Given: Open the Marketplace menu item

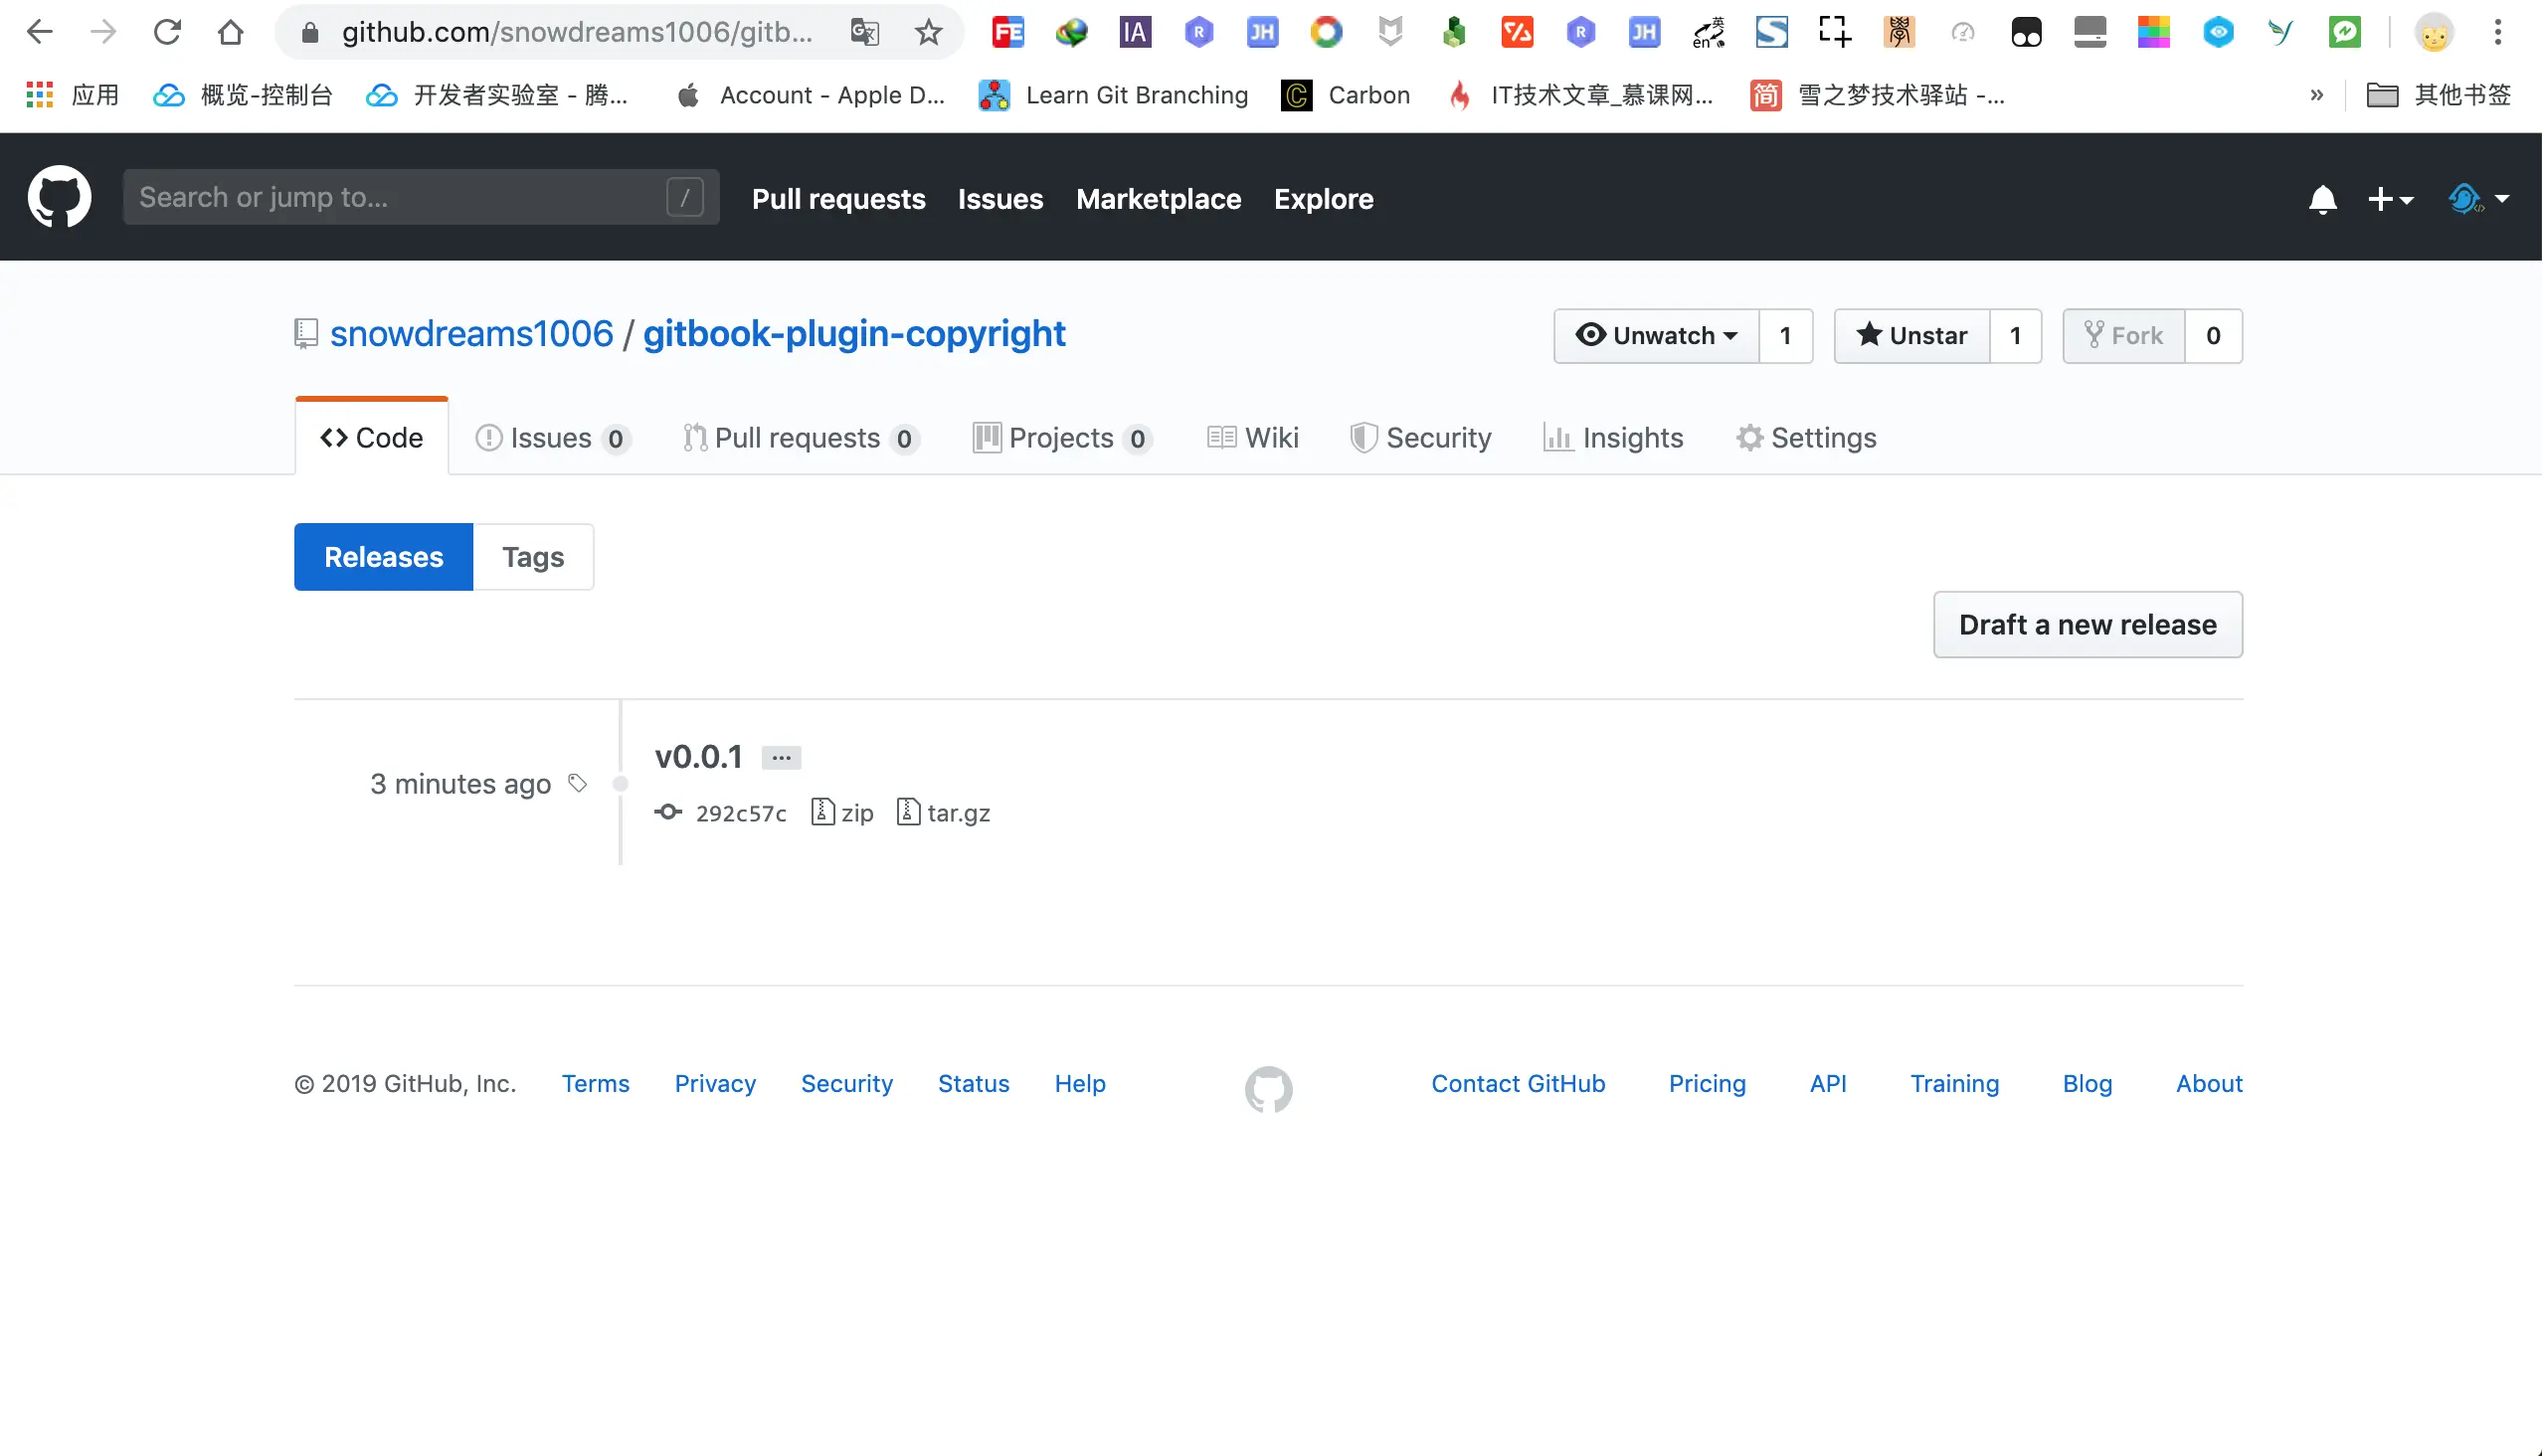Looking at the screenshot, I should [x=1159, y=199].
